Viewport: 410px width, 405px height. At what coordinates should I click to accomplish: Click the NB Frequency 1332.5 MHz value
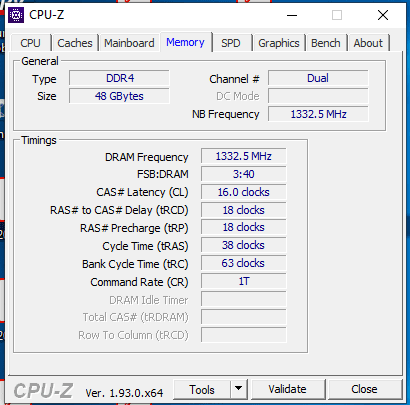coord(318,114)
